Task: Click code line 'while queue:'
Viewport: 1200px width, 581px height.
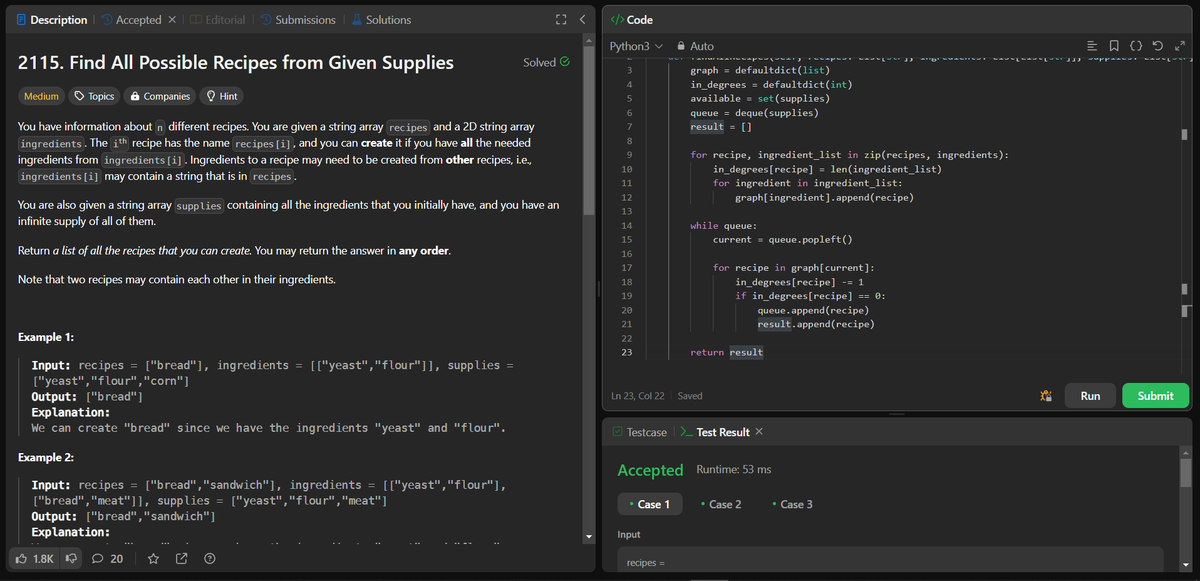Action: click(x=723, y=226)
